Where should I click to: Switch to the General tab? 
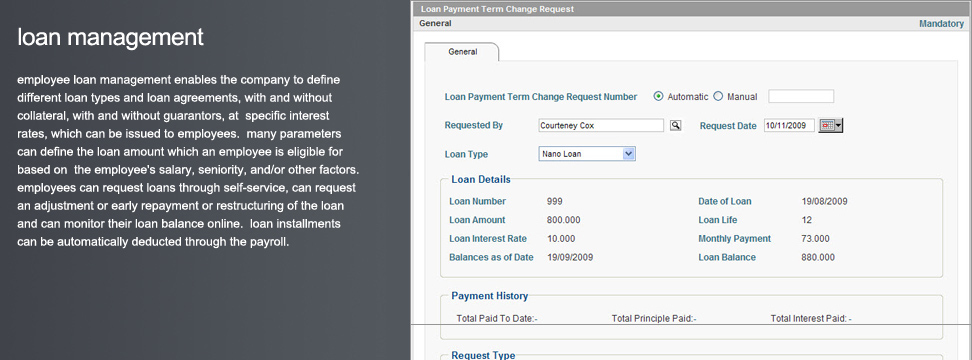(462, 52)
